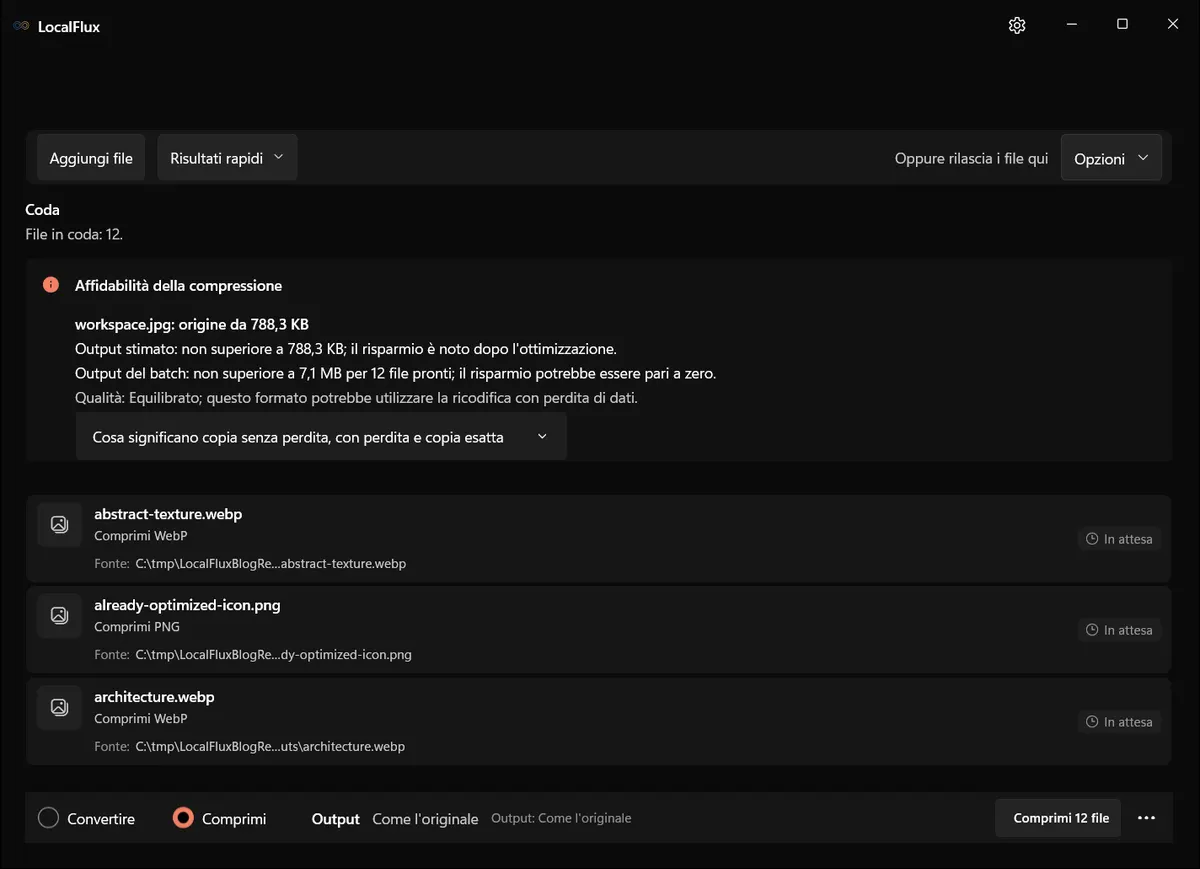Click the 'File in coda: 12.' counter text
Image resolution: width=1200 pixels, height=869 pixels.
[x=74, y=234]
